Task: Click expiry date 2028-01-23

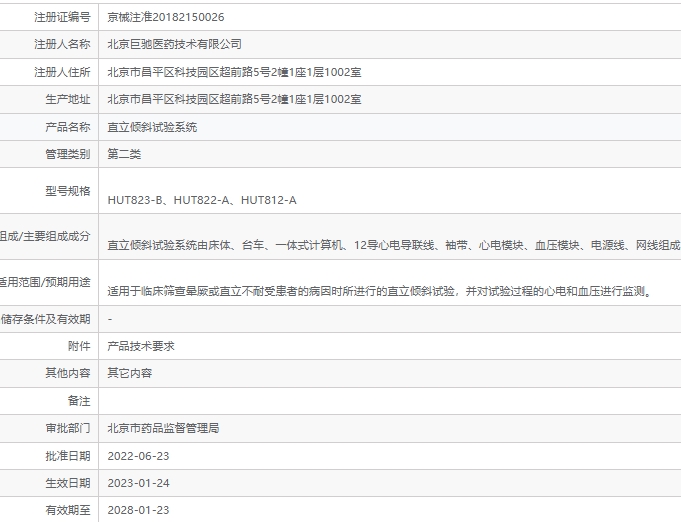Action: [138, 510]
